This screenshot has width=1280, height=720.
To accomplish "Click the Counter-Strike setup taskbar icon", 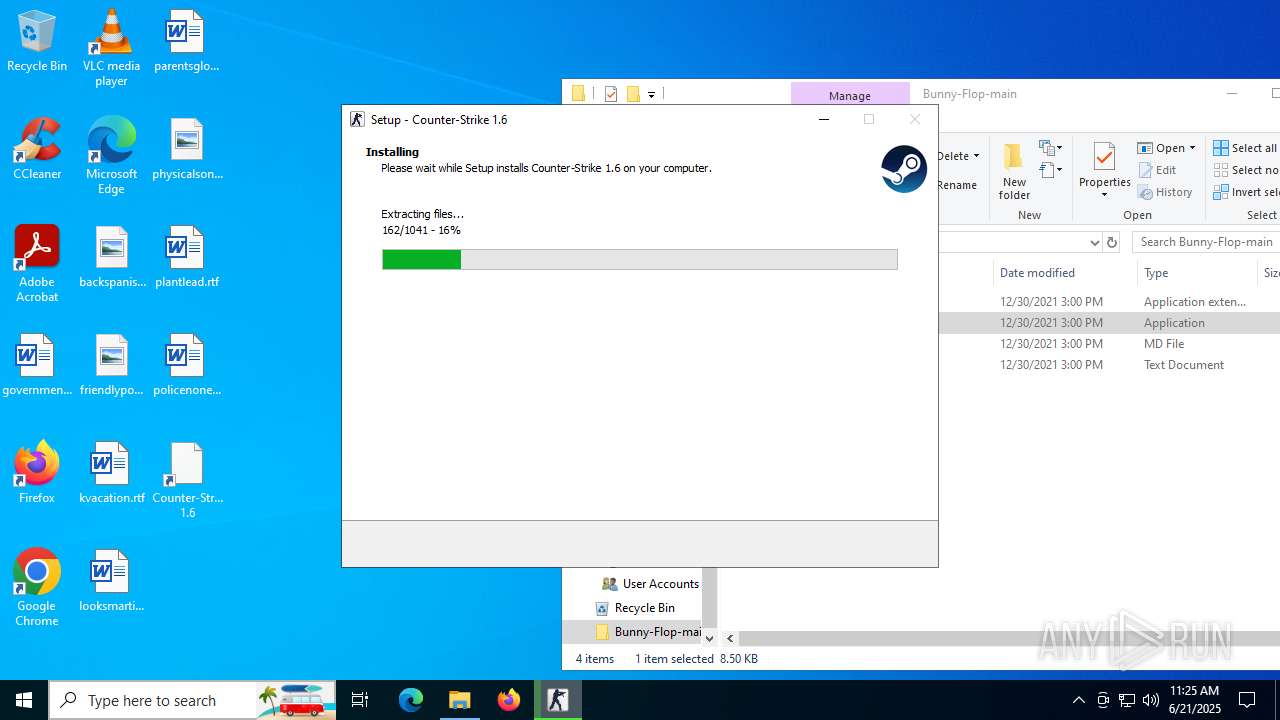I will [x=558, y=700].
